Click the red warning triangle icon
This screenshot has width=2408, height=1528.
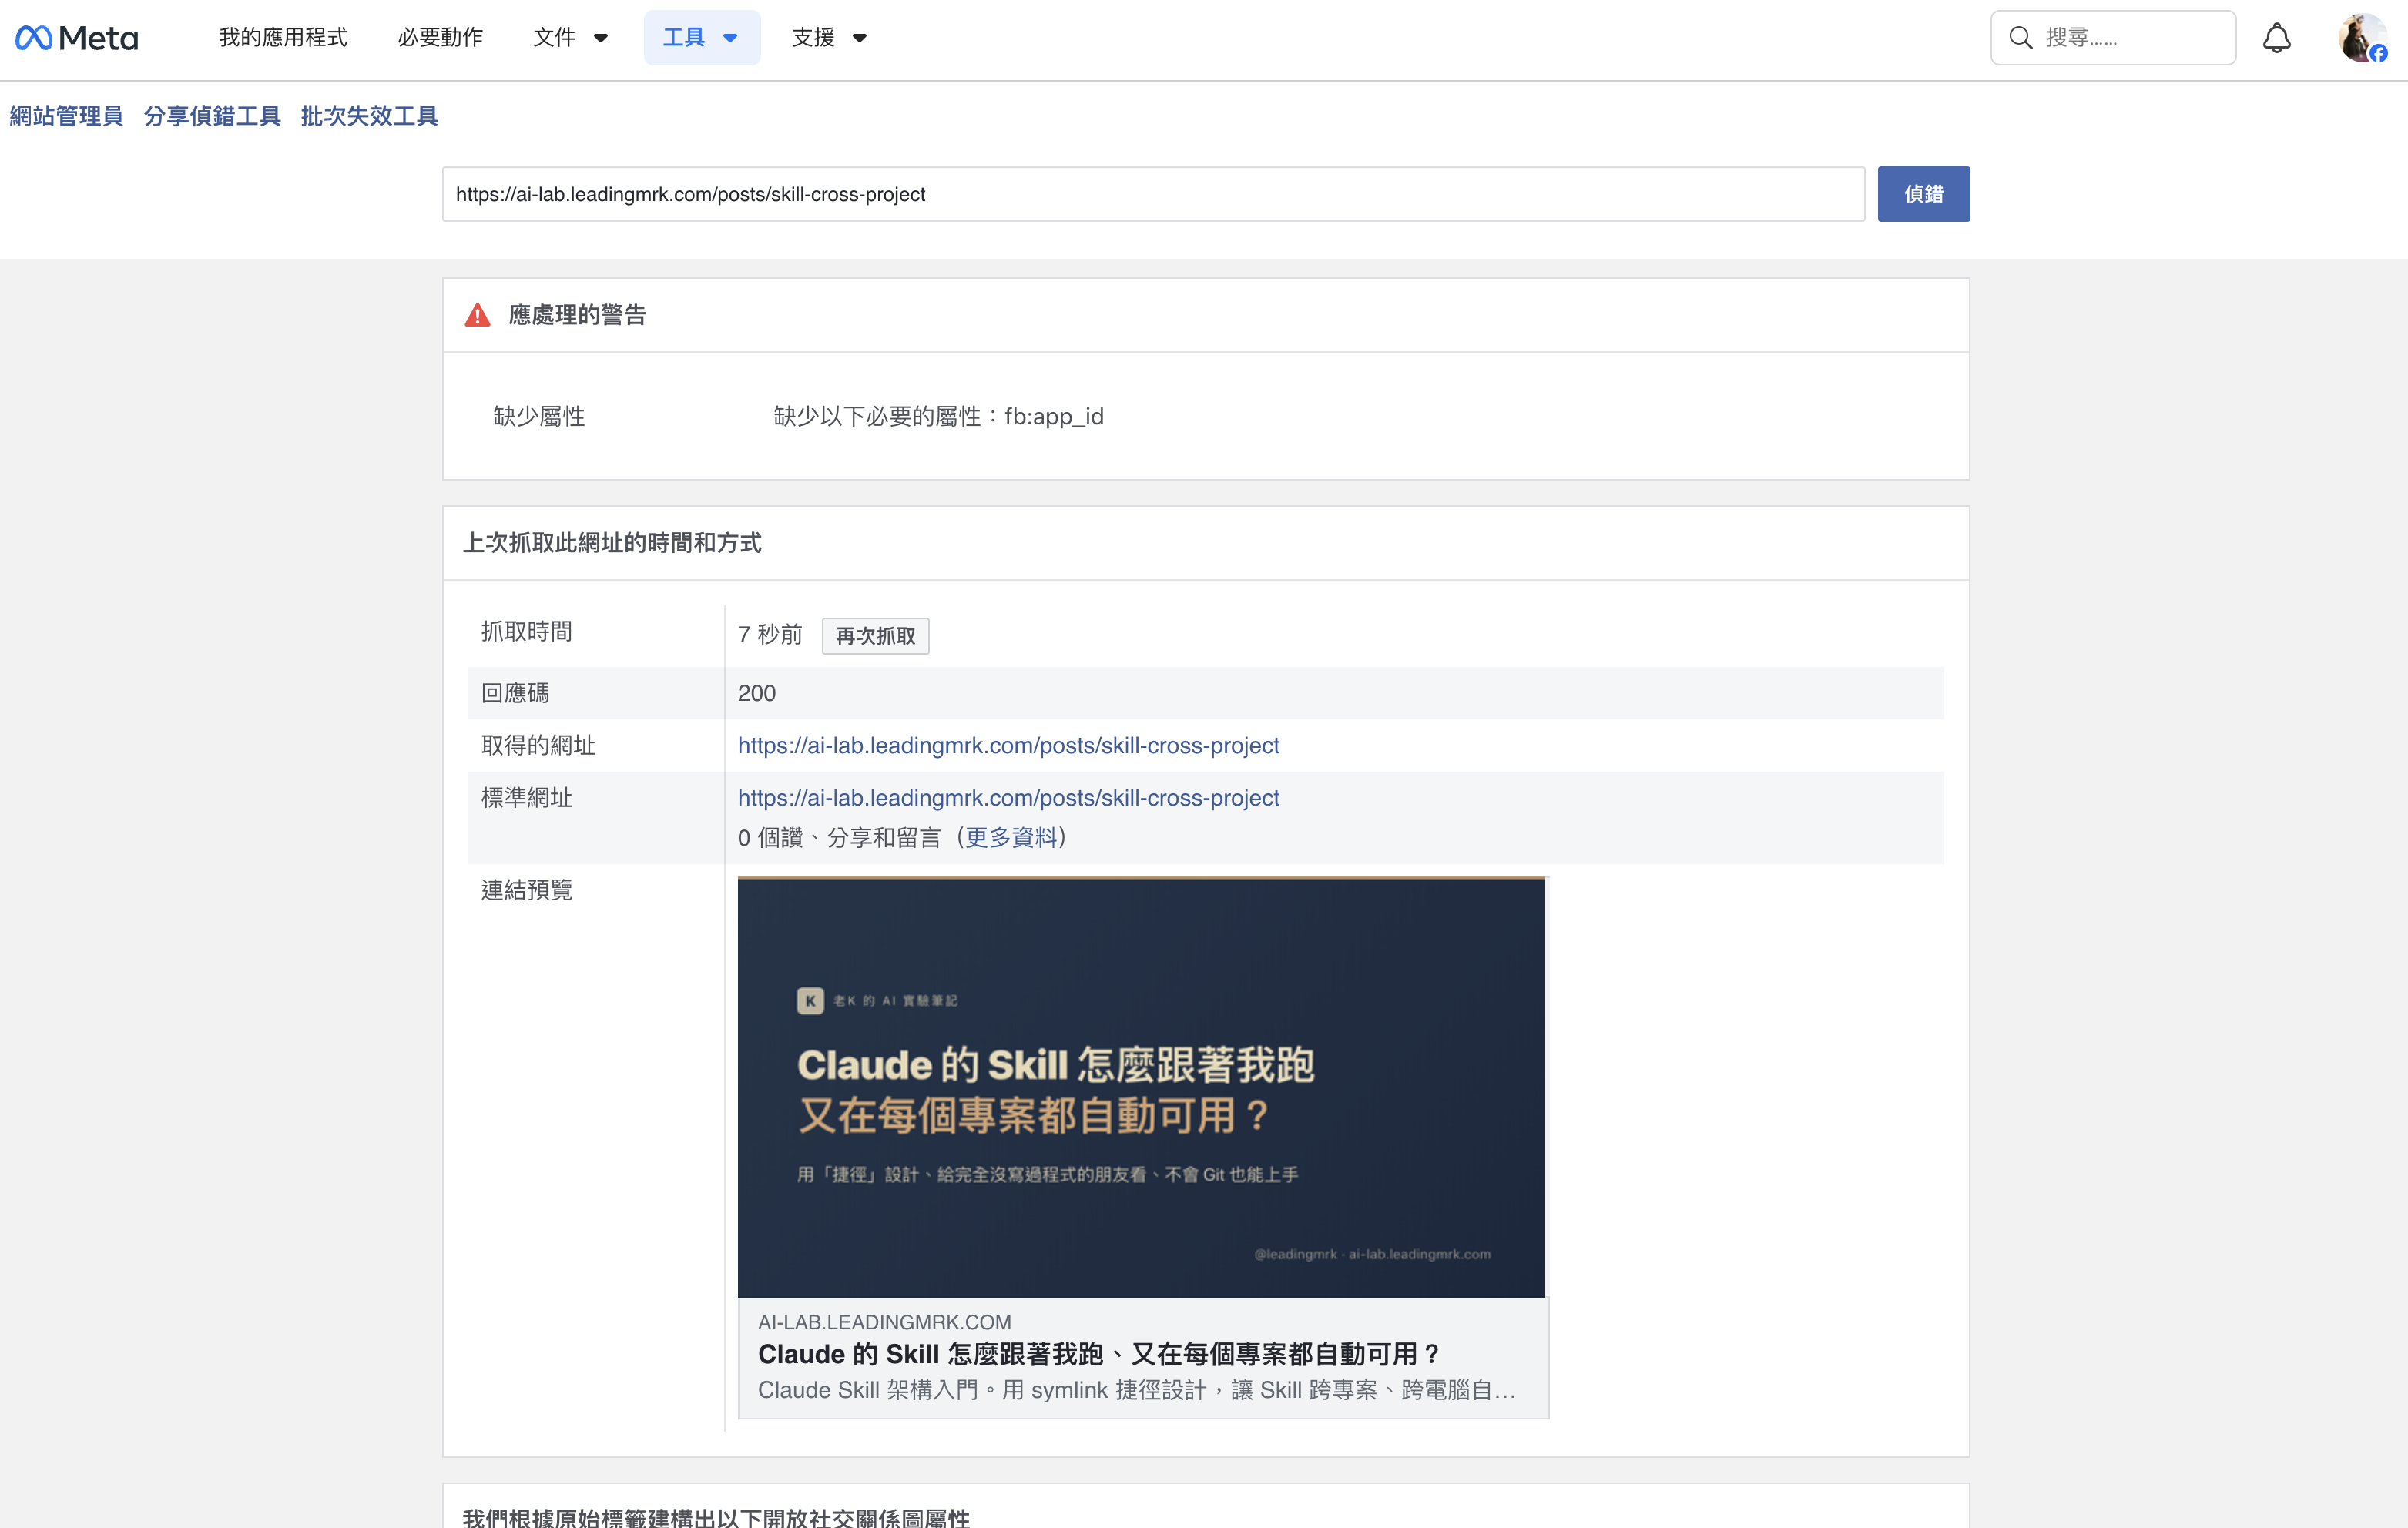[478, 315]
